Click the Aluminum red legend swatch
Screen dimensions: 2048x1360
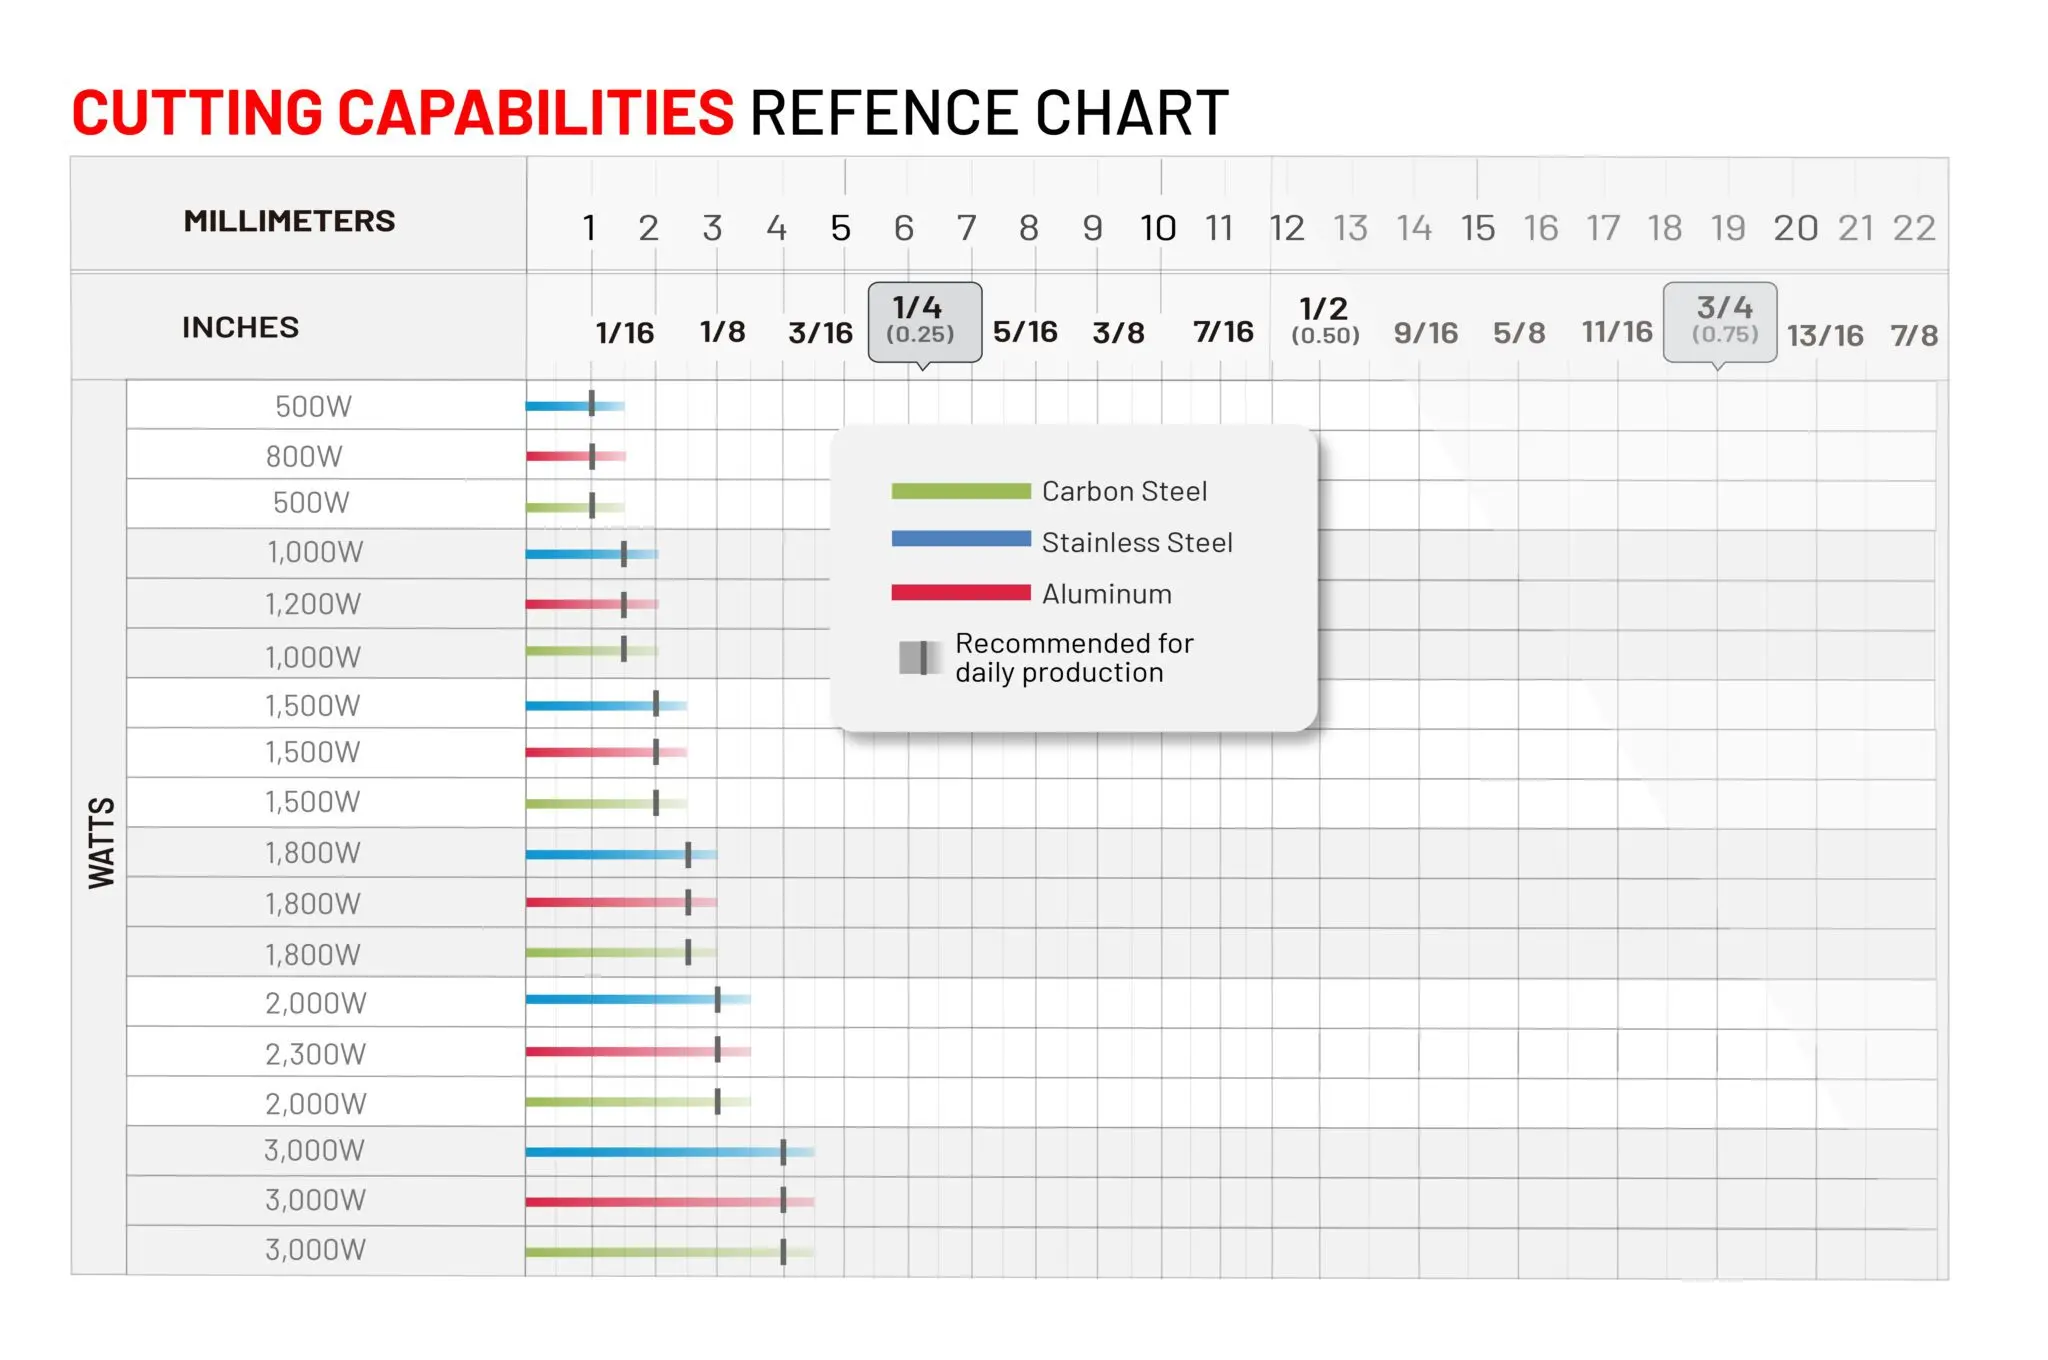click(960, 593)
